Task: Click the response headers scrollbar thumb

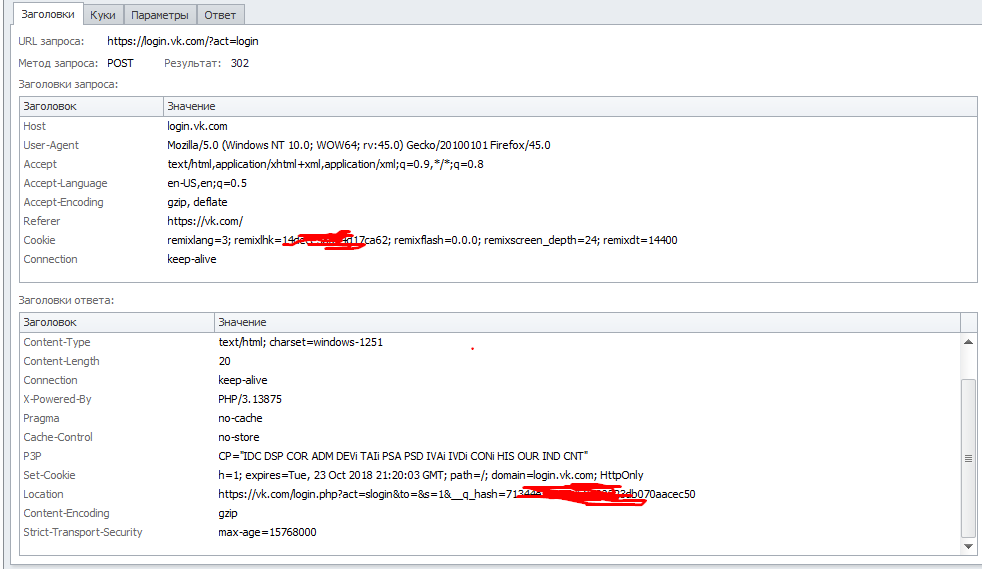Action: click(968, 458)
